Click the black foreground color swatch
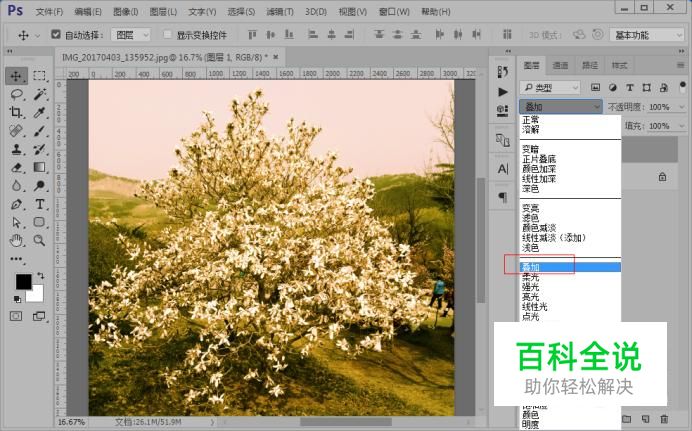Screen dimensions: 692x431 point(23,281)
